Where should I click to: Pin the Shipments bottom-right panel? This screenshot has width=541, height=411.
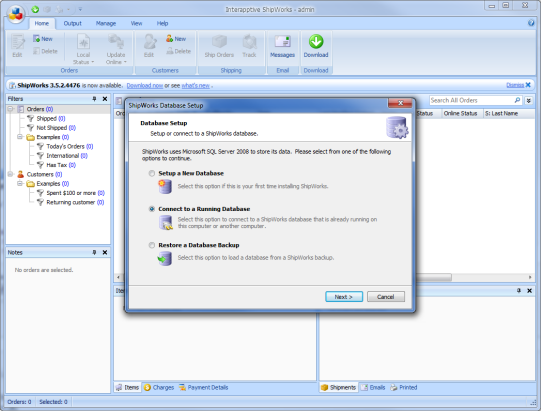(519, 291)
